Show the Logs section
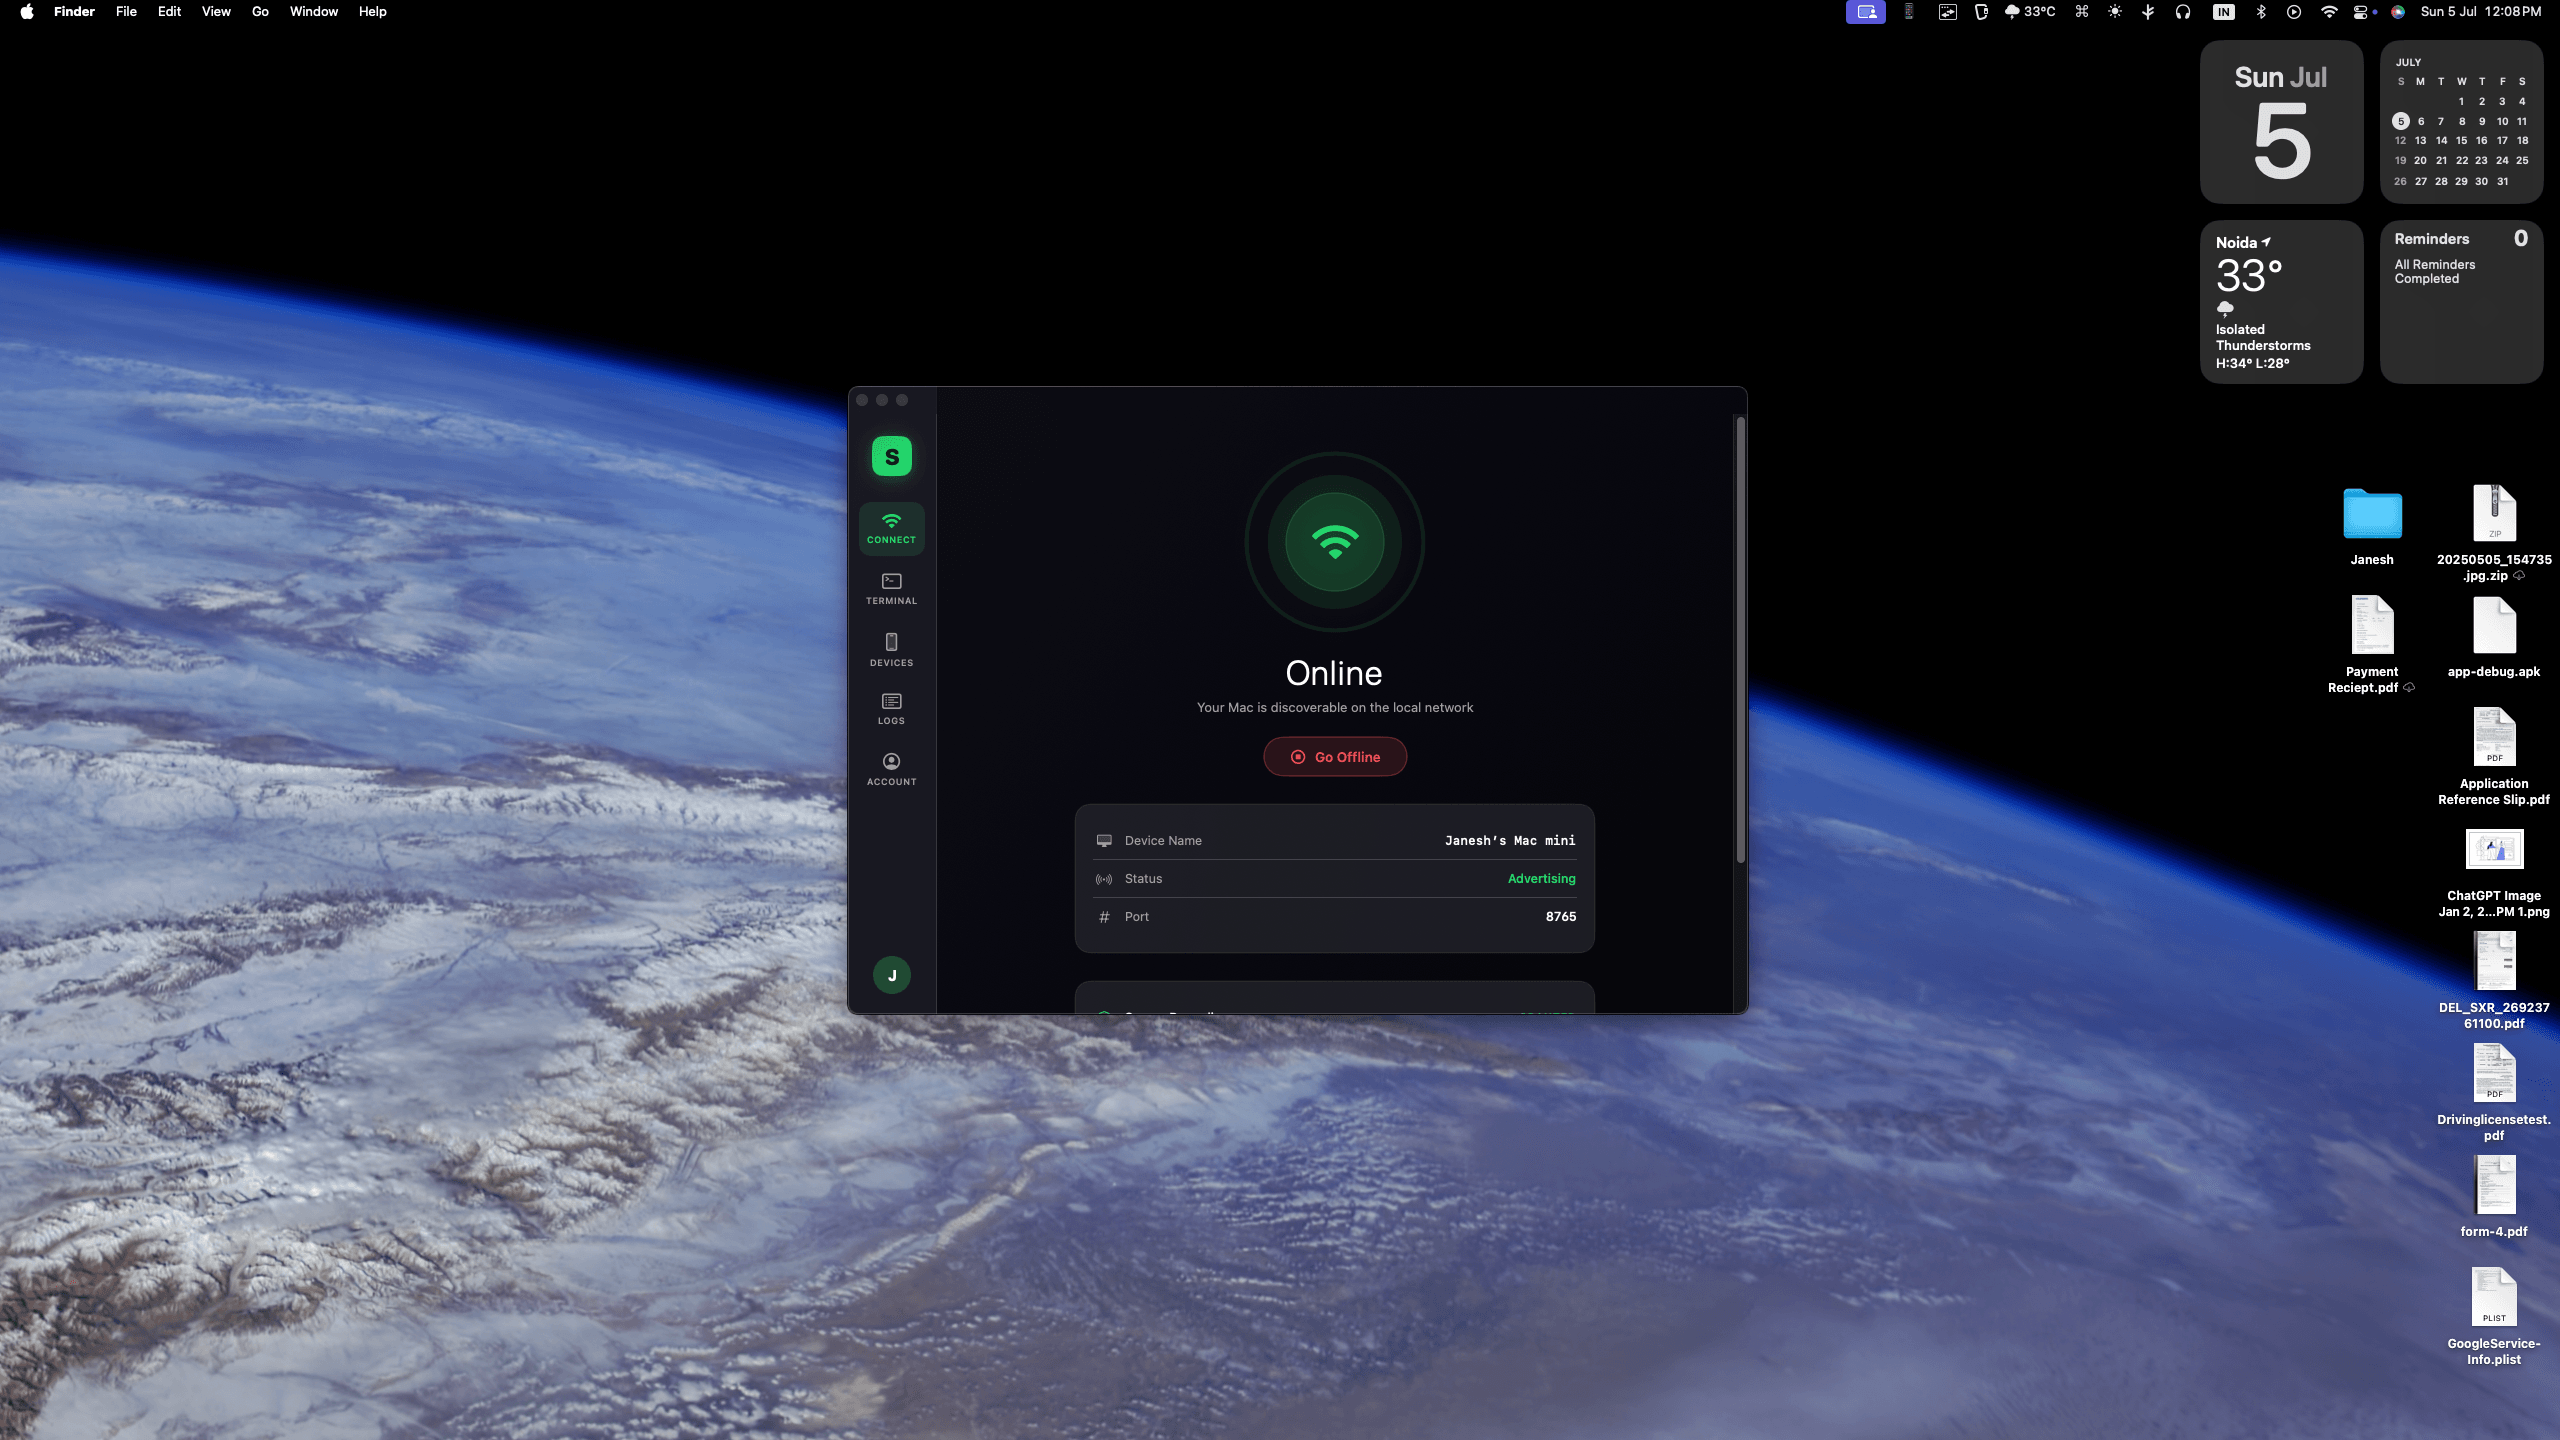Screen dimensions: 2560x1440 [x=891, y=709]
